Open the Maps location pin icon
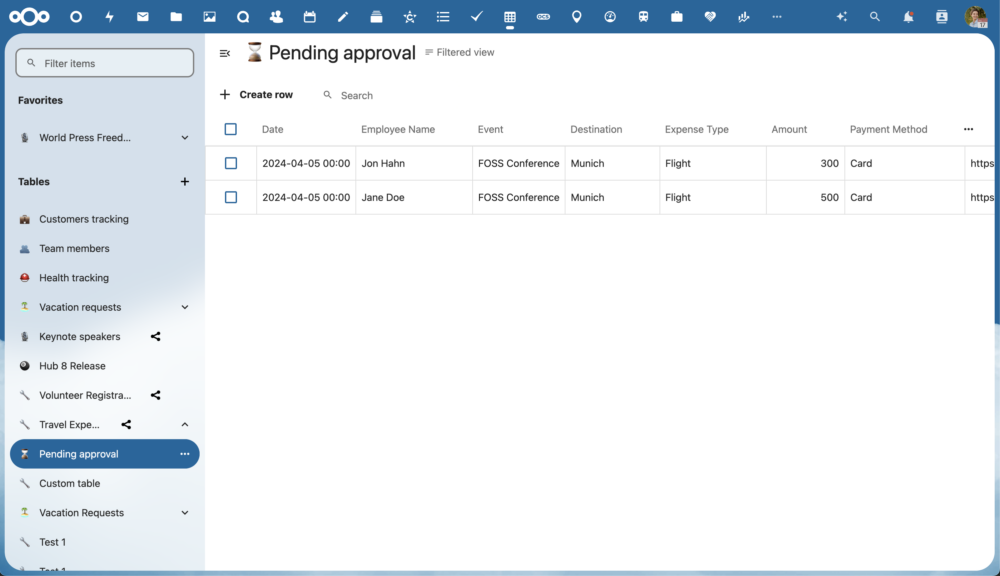This screenshot has width=1000, height=576. click(576, 16)
